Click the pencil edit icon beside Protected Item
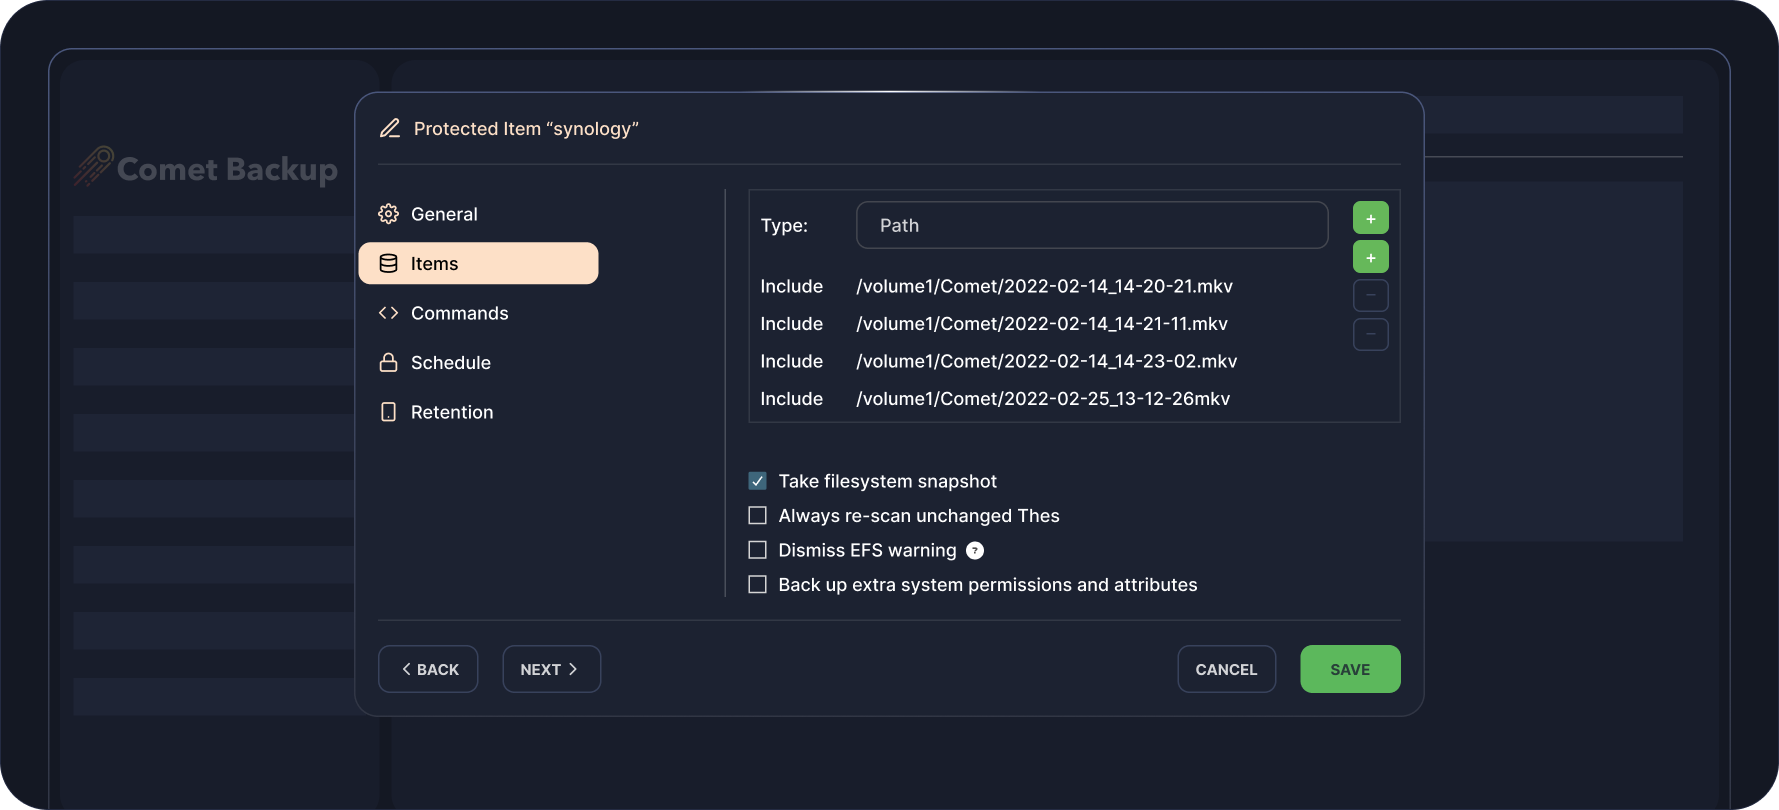1779x810 pixels. coord(390,129)
